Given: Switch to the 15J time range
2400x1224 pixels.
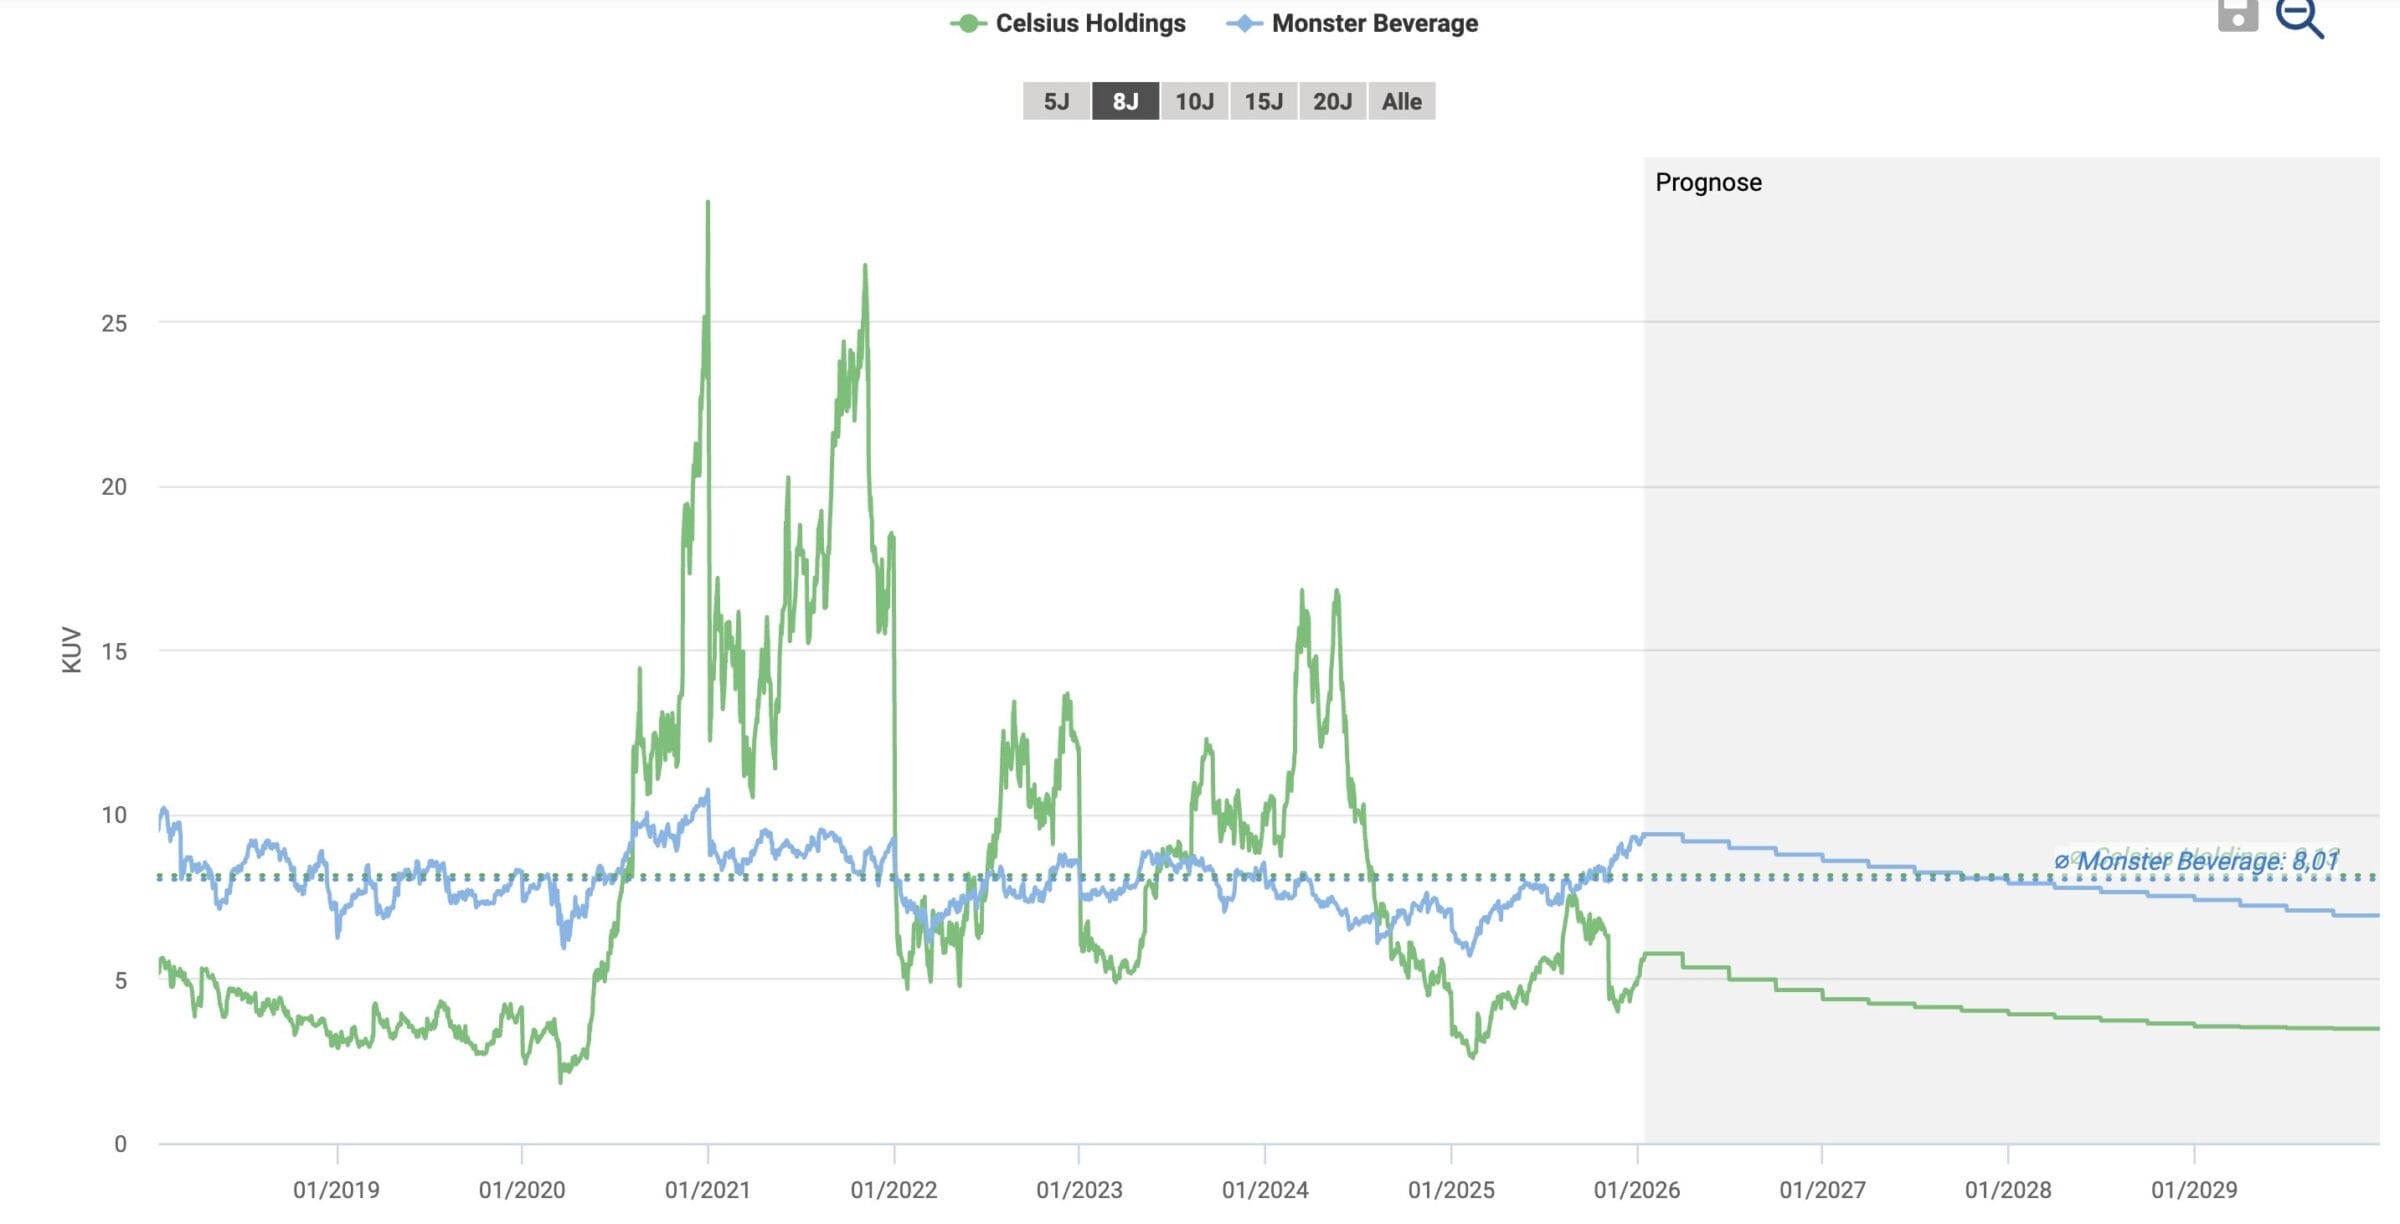Looking at the screenshot, I should (1263, 101).
